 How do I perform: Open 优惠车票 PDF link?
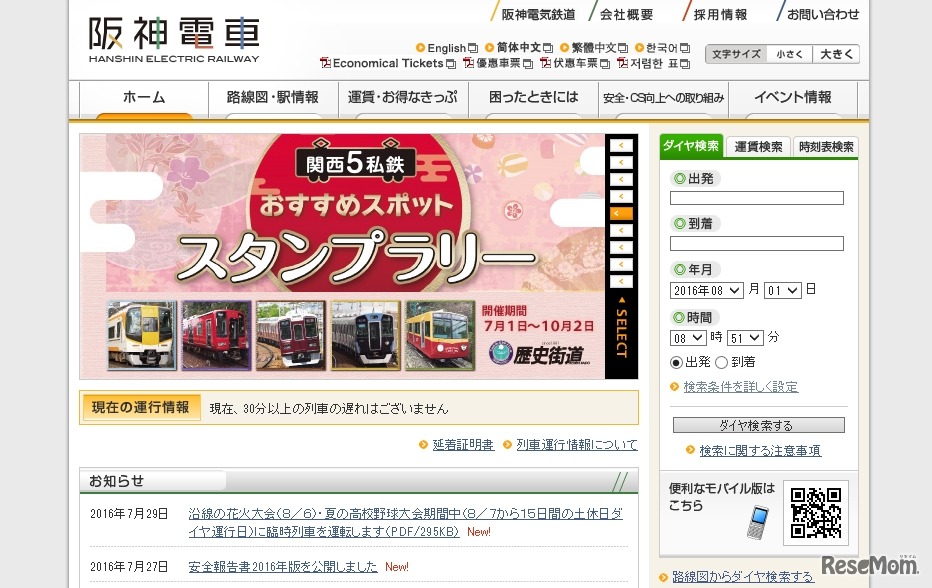click(x=498, y=63)
